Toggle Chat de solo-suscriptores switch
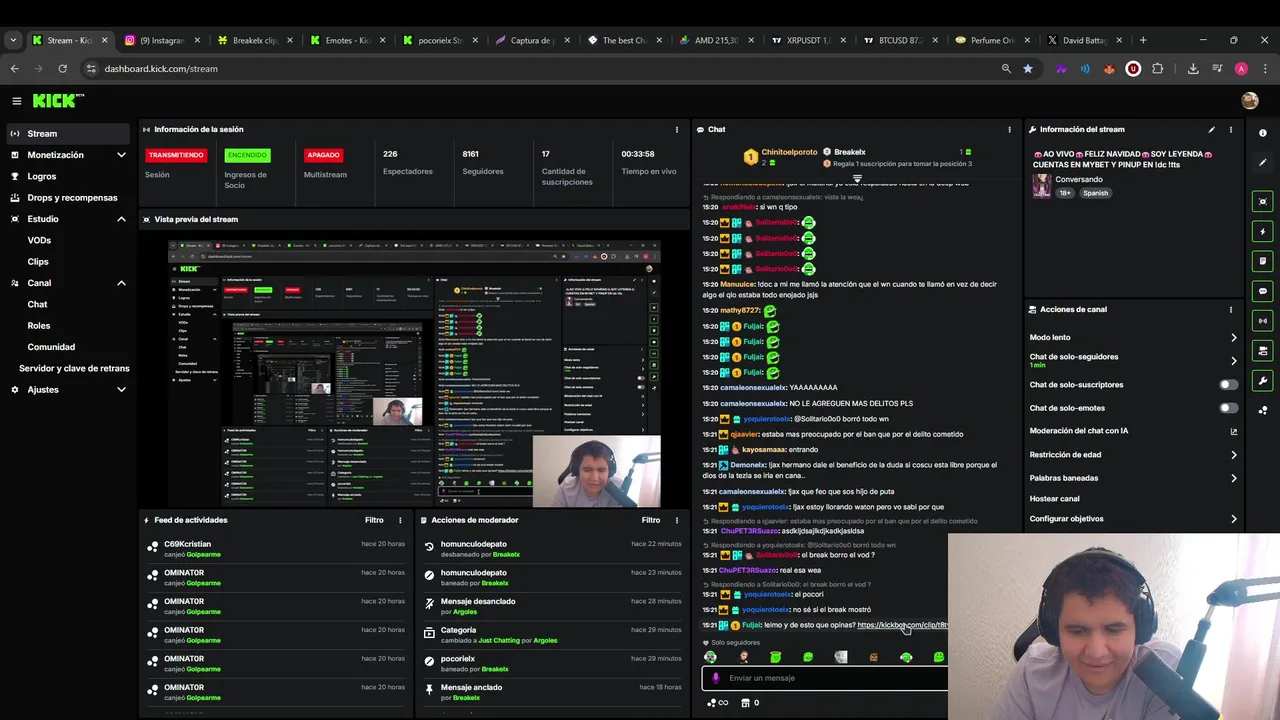The image size is (1280, 720). coord(1228,385)
